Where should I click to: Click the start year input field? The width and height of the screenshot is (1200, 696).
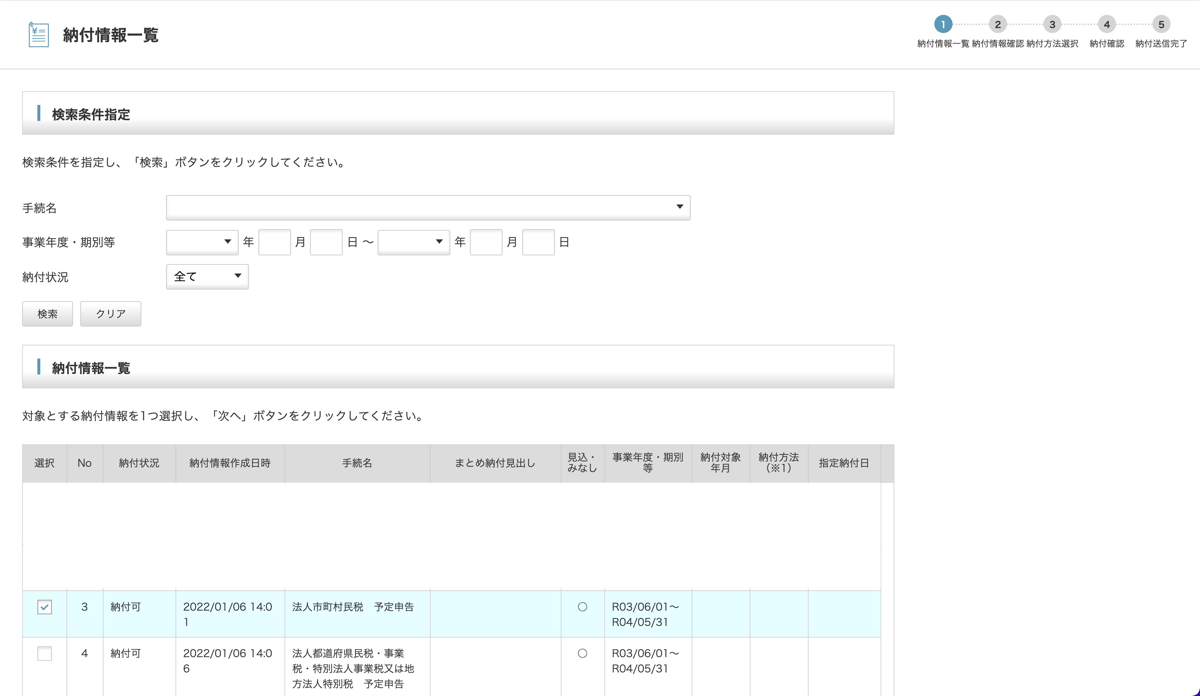point(274,242)
